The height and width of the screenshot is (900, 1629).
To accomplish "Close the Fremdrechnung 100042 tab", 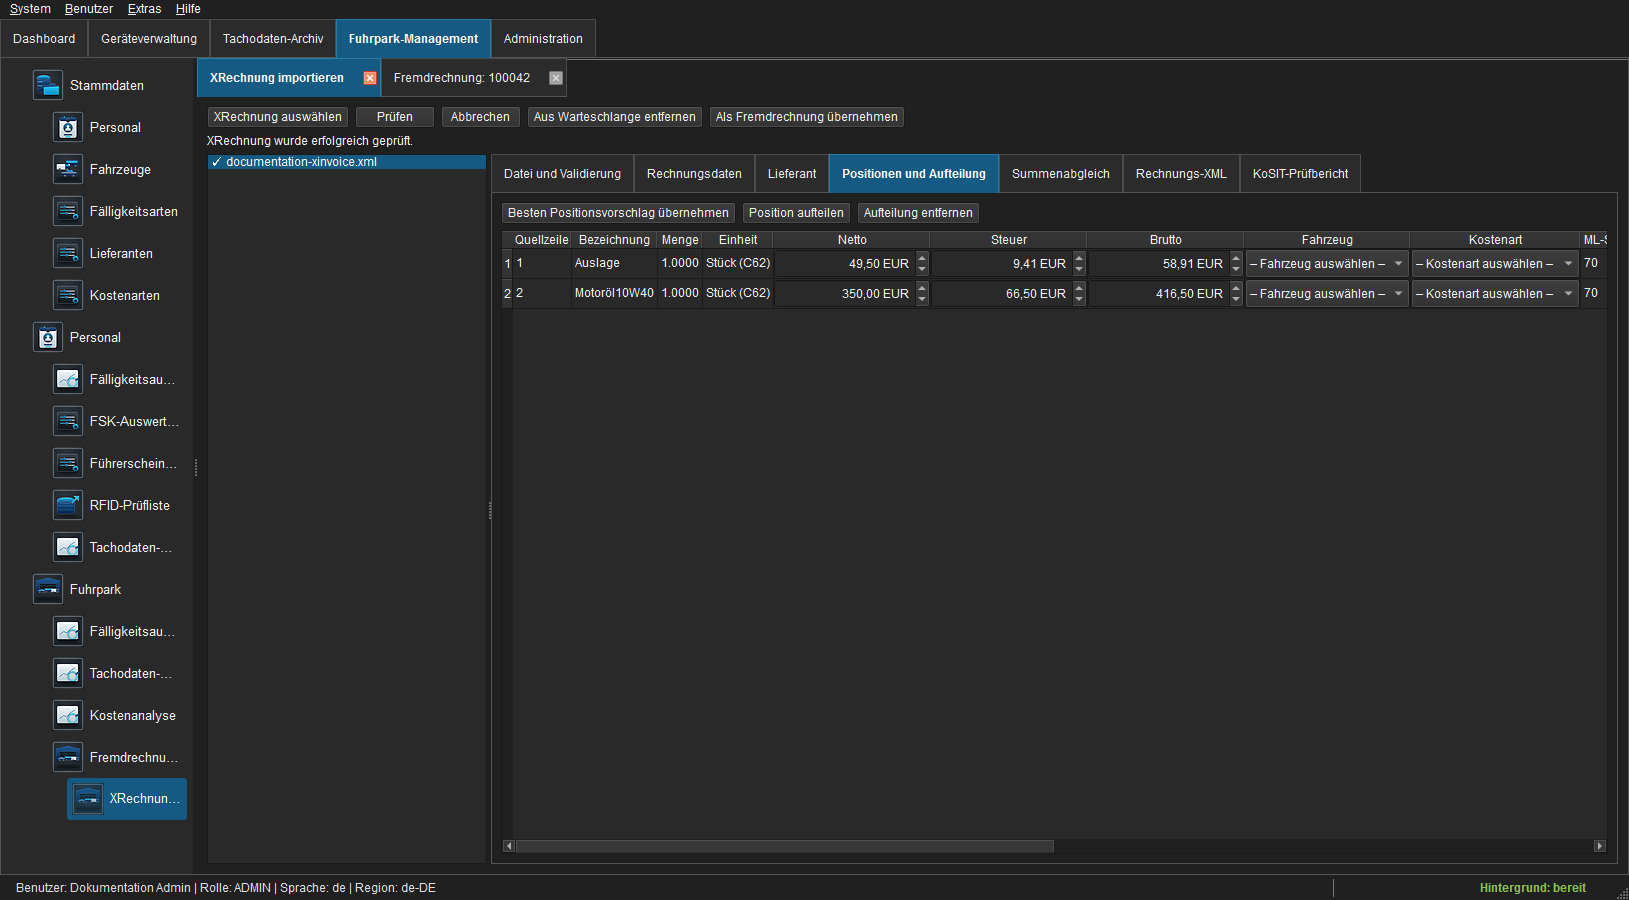I will click(556, 78).
